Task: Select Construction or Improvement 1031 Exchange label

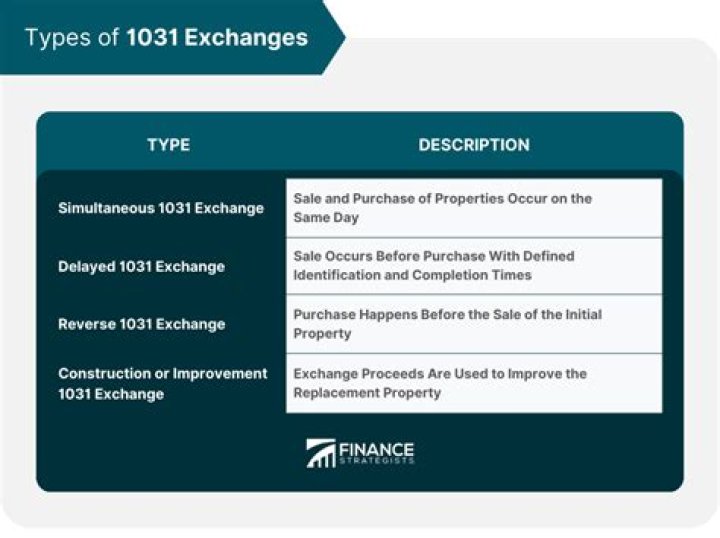Action: (163, 383)
